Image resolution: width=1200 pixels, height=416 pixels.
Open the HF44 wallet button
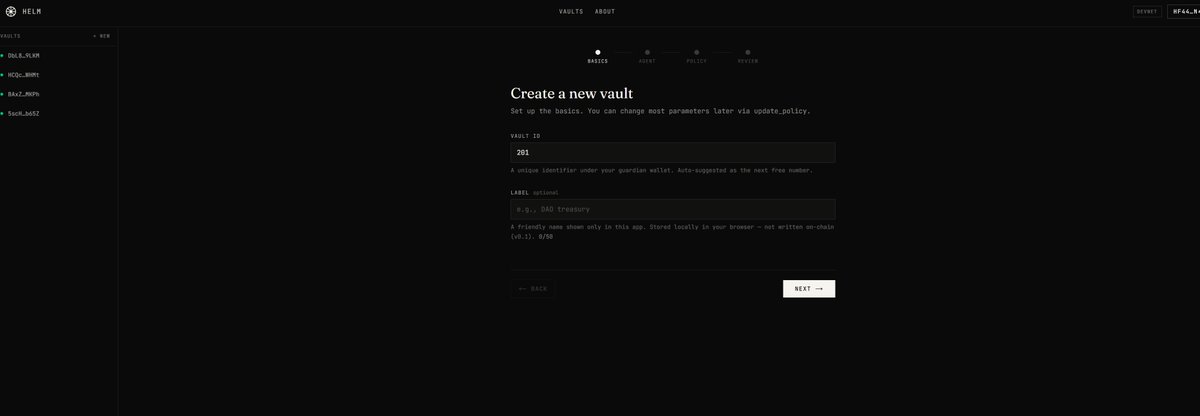pyautogui.click(x=1184, y=11)
